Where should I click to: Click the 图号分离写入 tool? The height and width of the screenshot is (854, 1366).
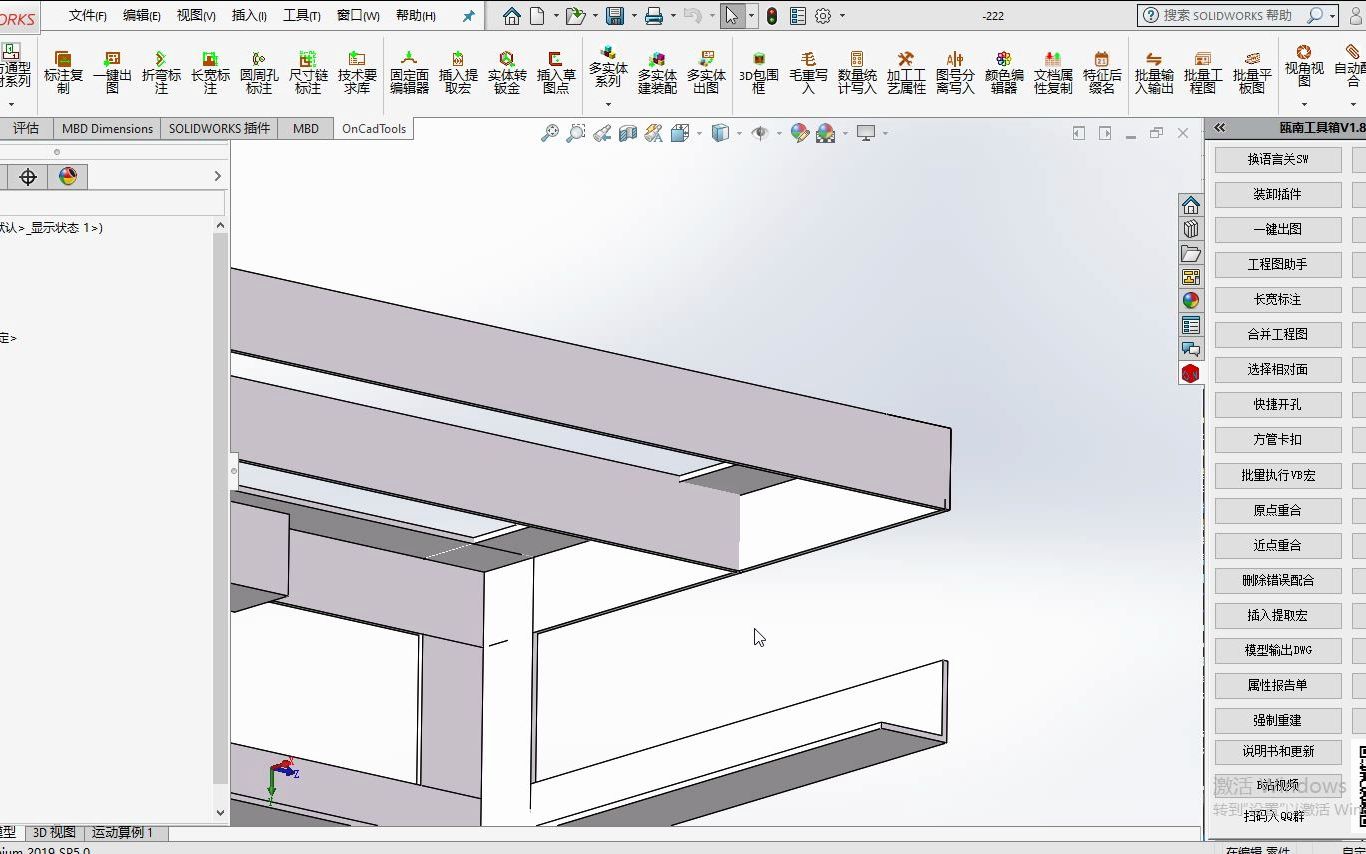[x=955, y=72]
